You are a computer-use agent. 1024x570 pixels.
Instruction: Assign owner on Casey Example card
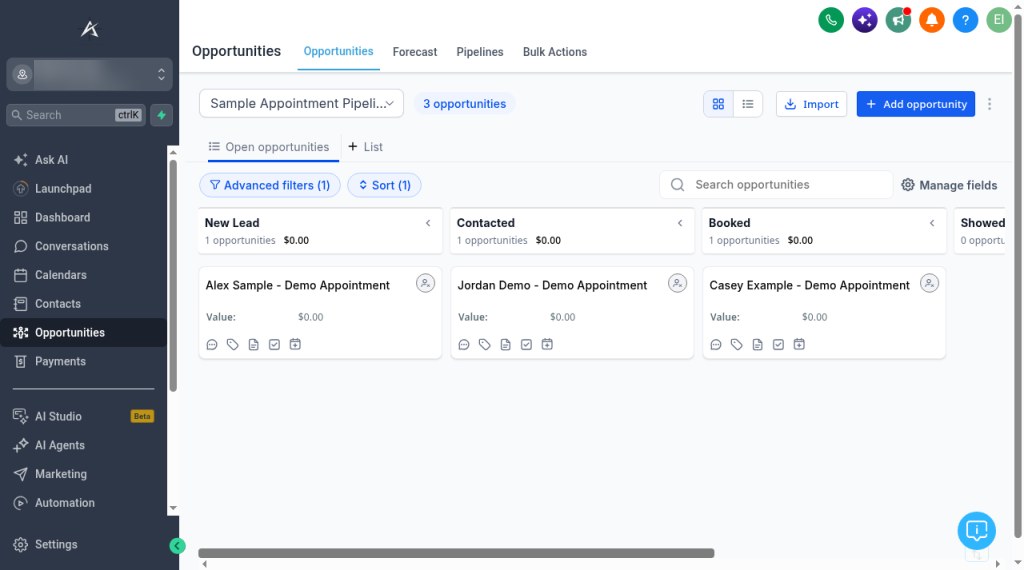tap(929, 283)
